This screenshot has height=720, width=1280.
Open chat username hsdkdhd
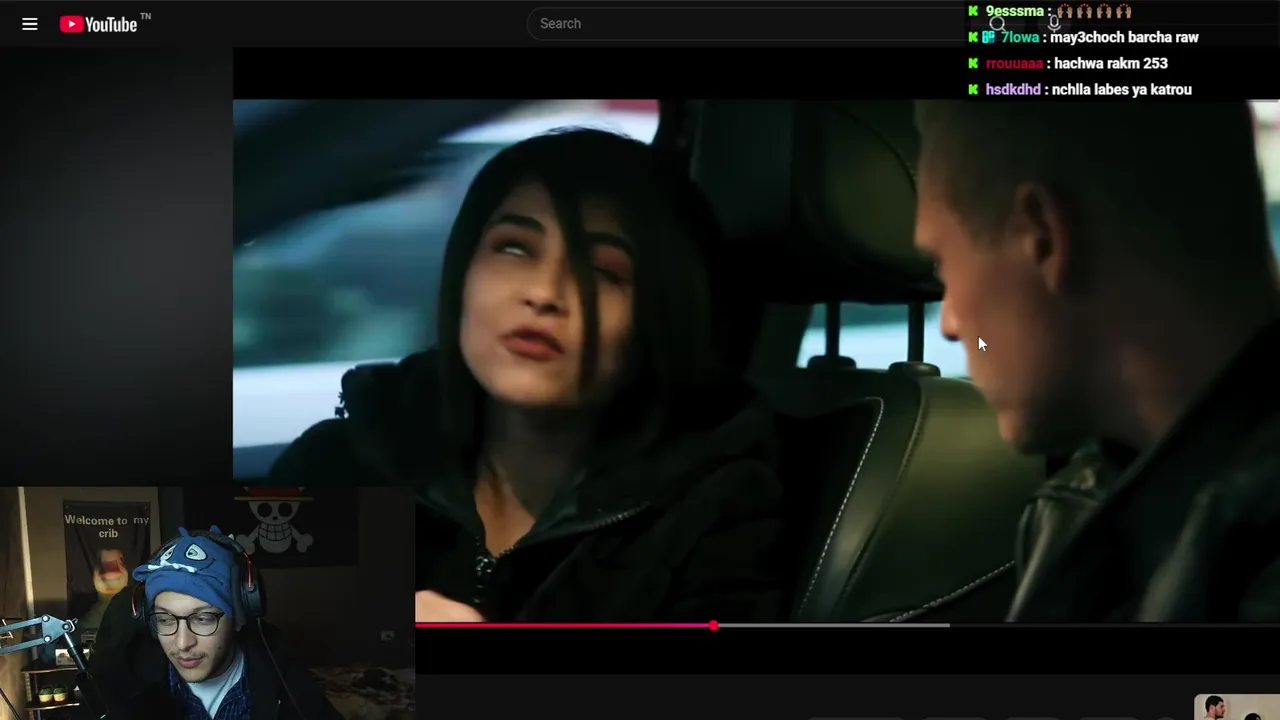[x=1013, y=89]
